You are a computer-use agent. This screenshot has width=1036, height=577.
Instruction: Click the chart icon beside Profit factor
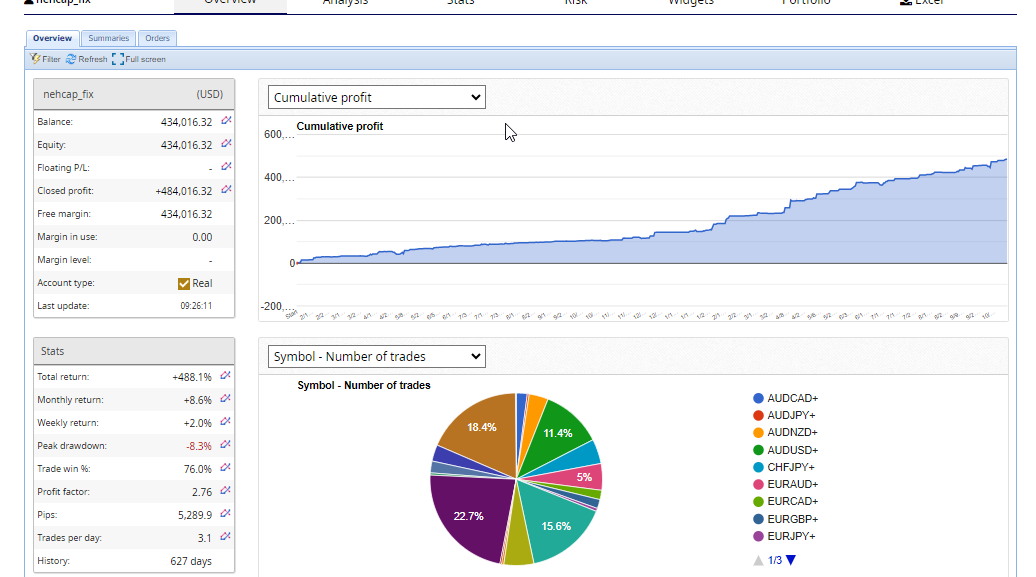226,491
